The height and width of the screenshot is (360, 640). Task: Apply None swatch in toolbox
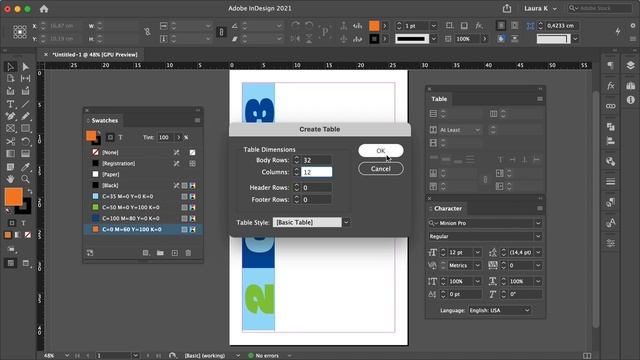point(28,235)
